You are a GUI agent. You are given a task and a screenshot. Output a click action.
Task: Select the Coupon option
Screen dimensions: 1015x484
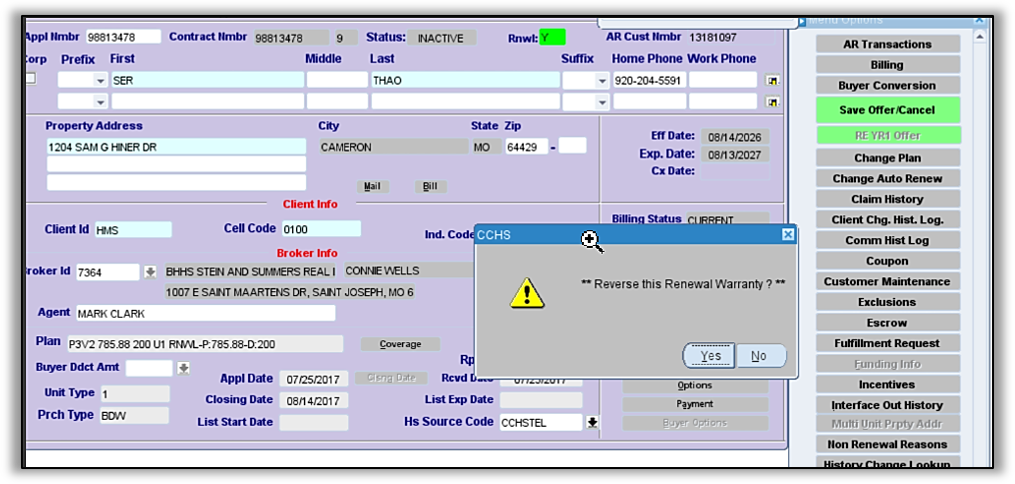tap(887, 261)
